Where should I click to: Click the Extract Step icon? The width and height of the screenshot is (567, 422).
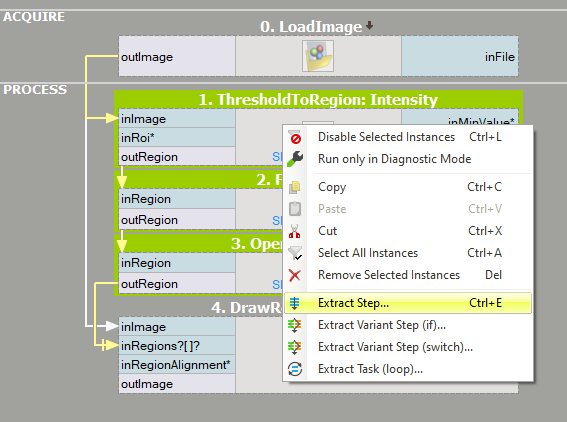(x=295, y=303)
